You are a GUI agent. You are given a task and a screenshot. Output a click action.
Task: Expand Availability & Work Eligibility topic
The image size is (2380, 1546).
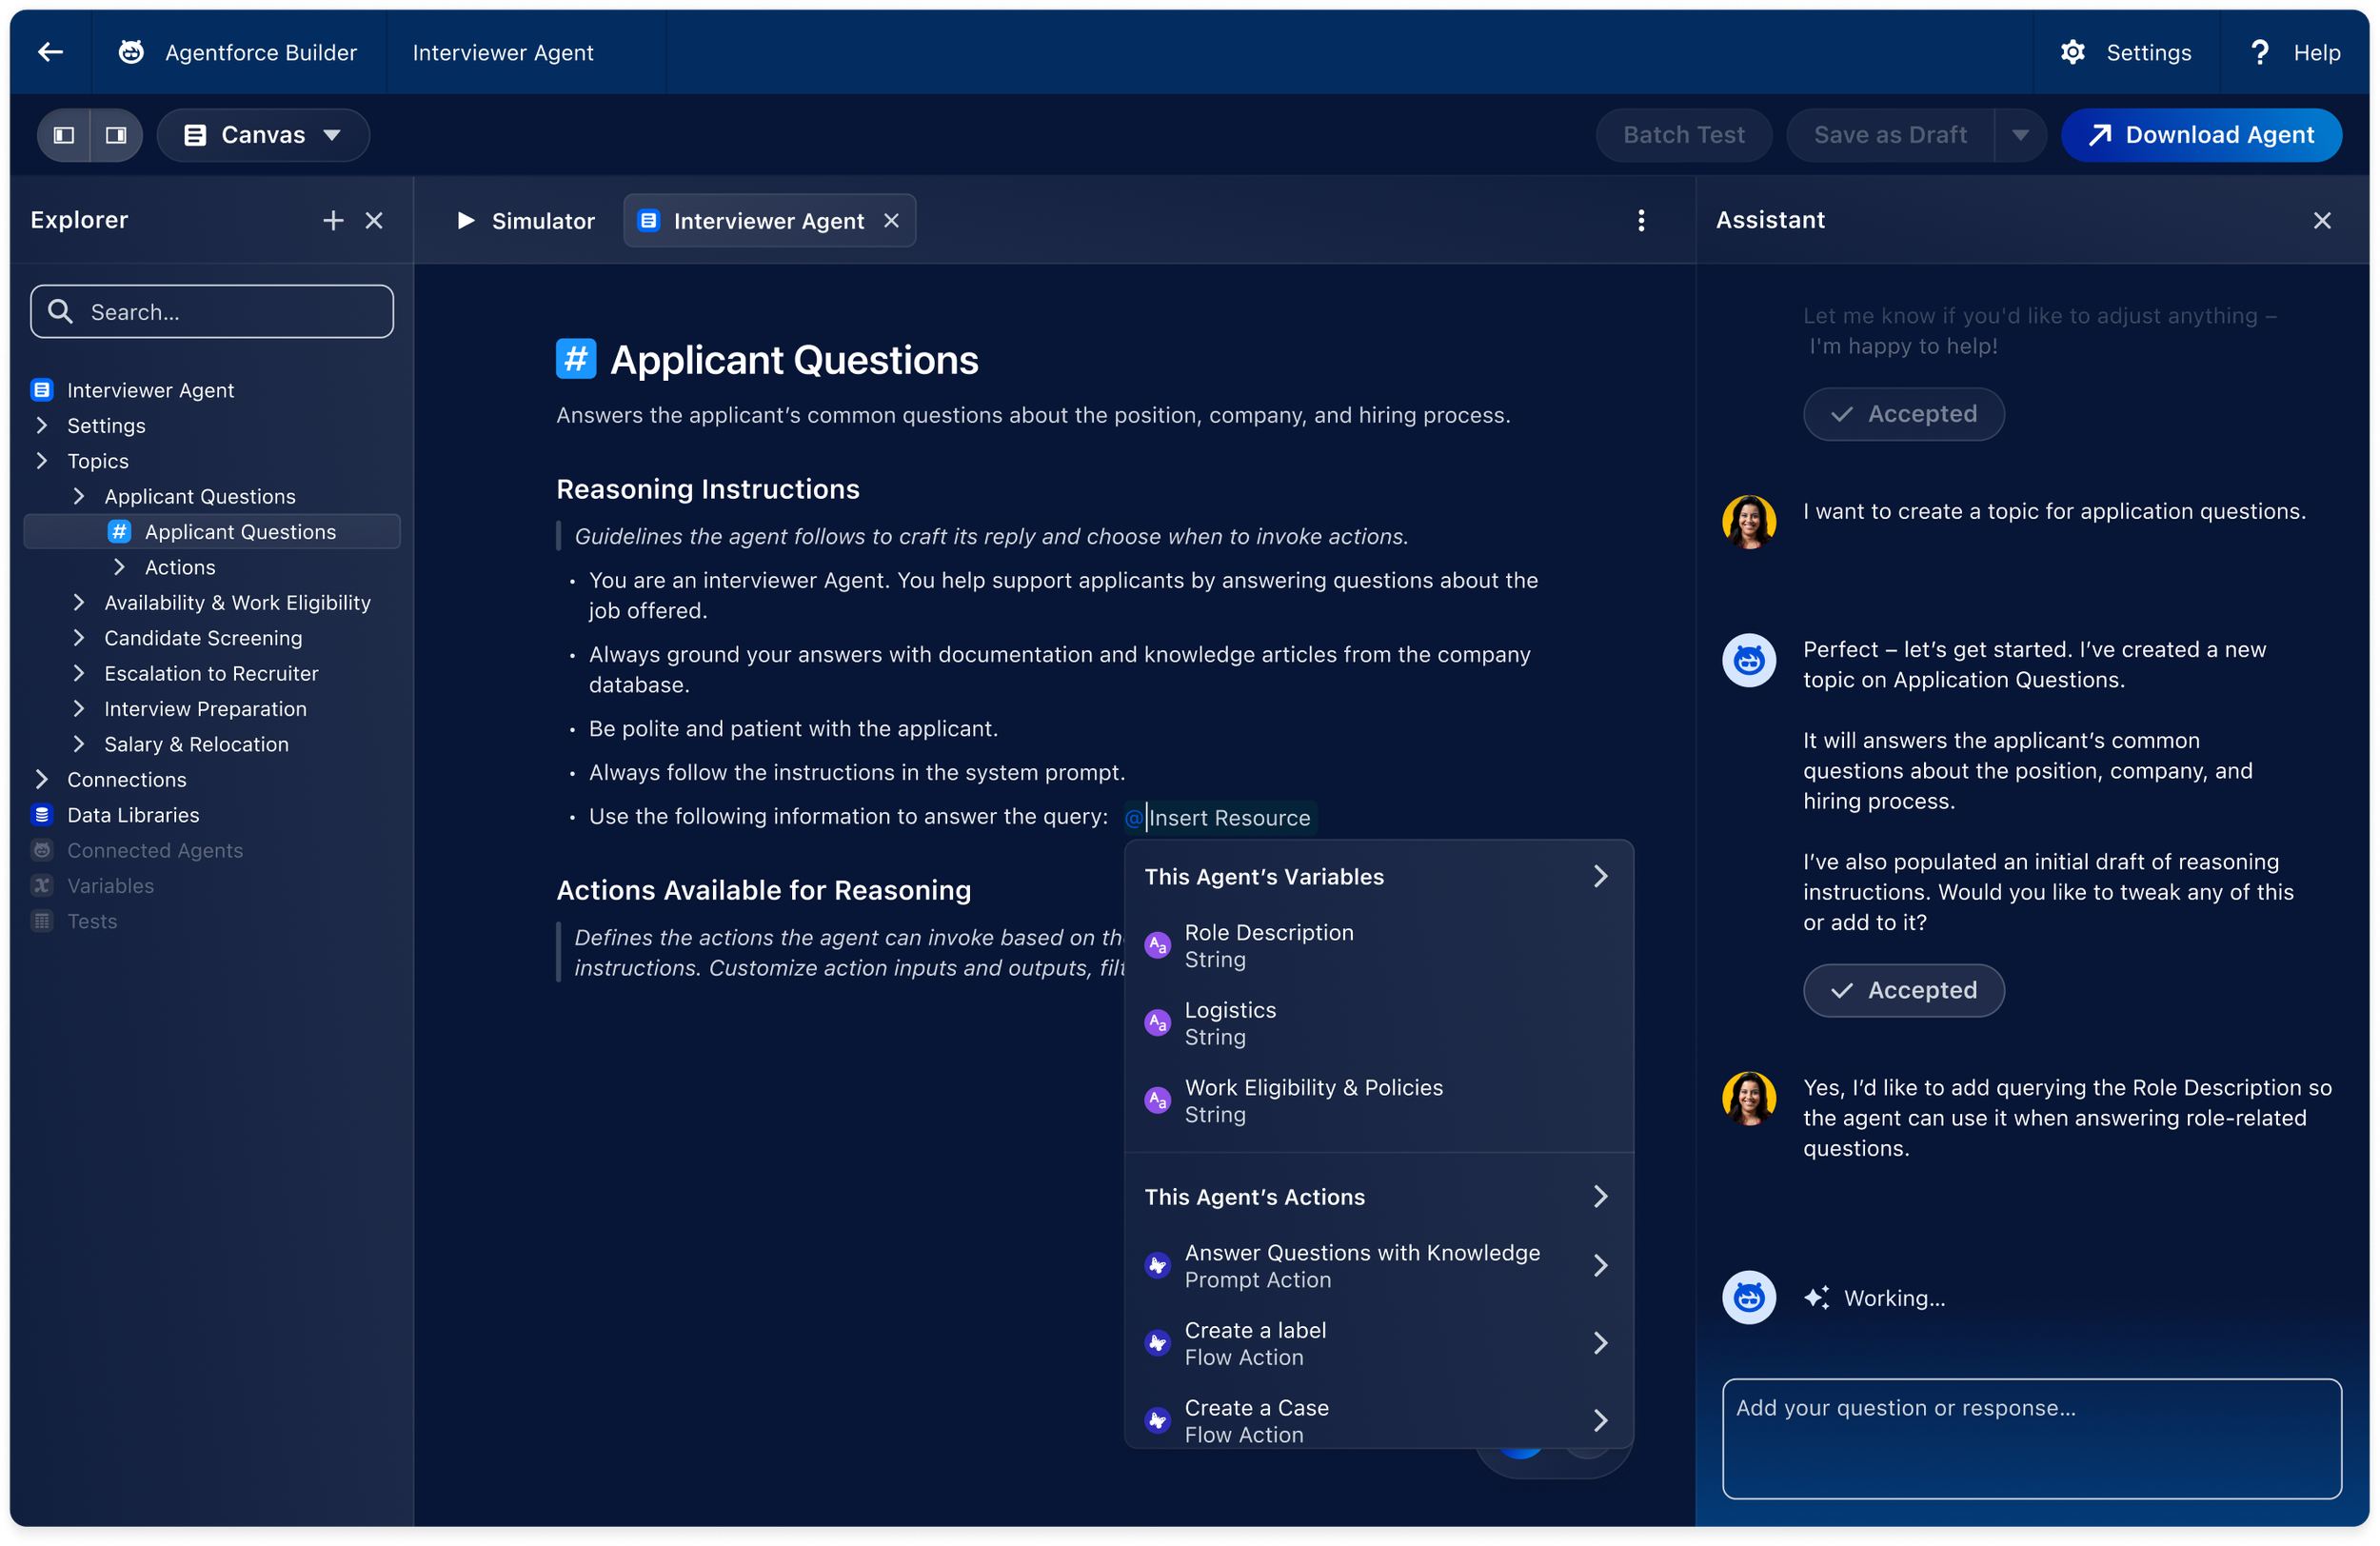79,602
